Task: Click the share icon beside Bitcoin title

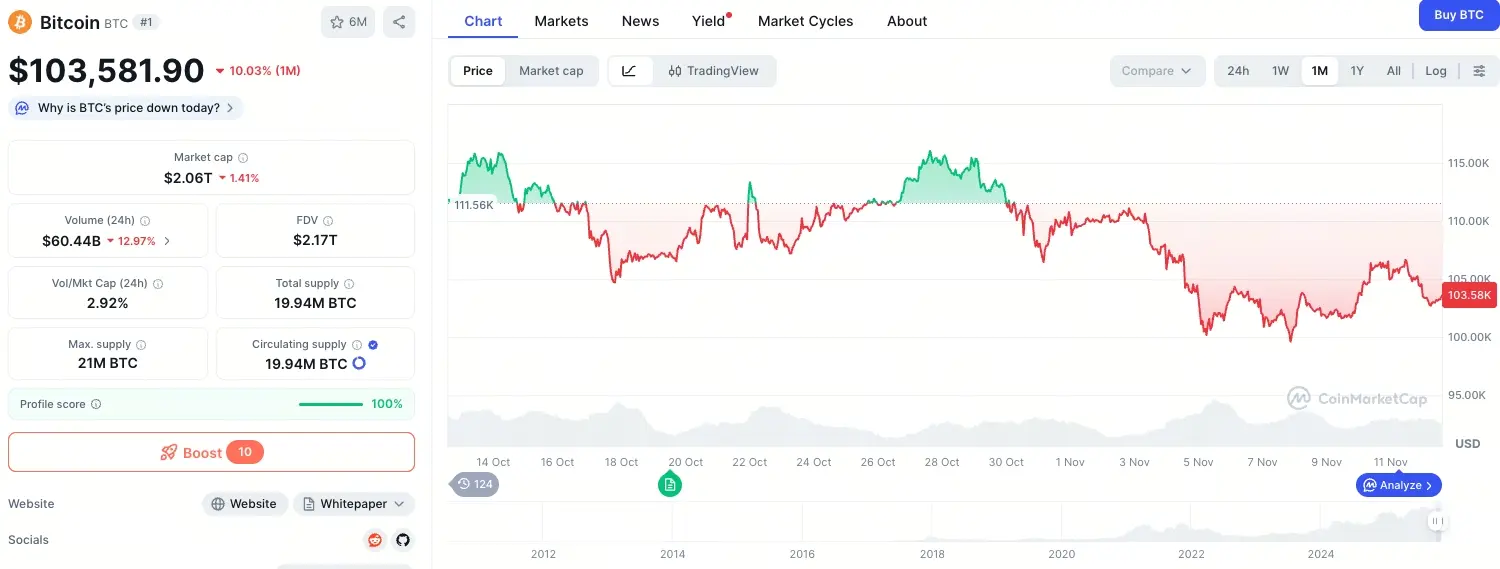Action: [399, 22]
